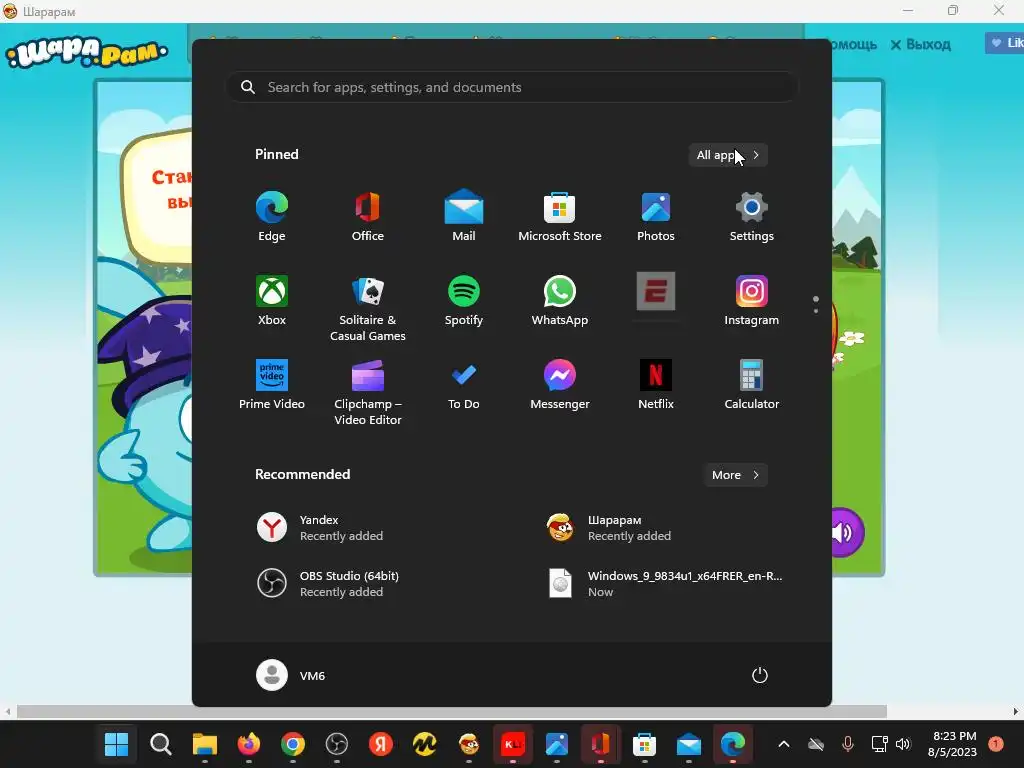
Task: Open the To Do app
Action: point(464,385)
